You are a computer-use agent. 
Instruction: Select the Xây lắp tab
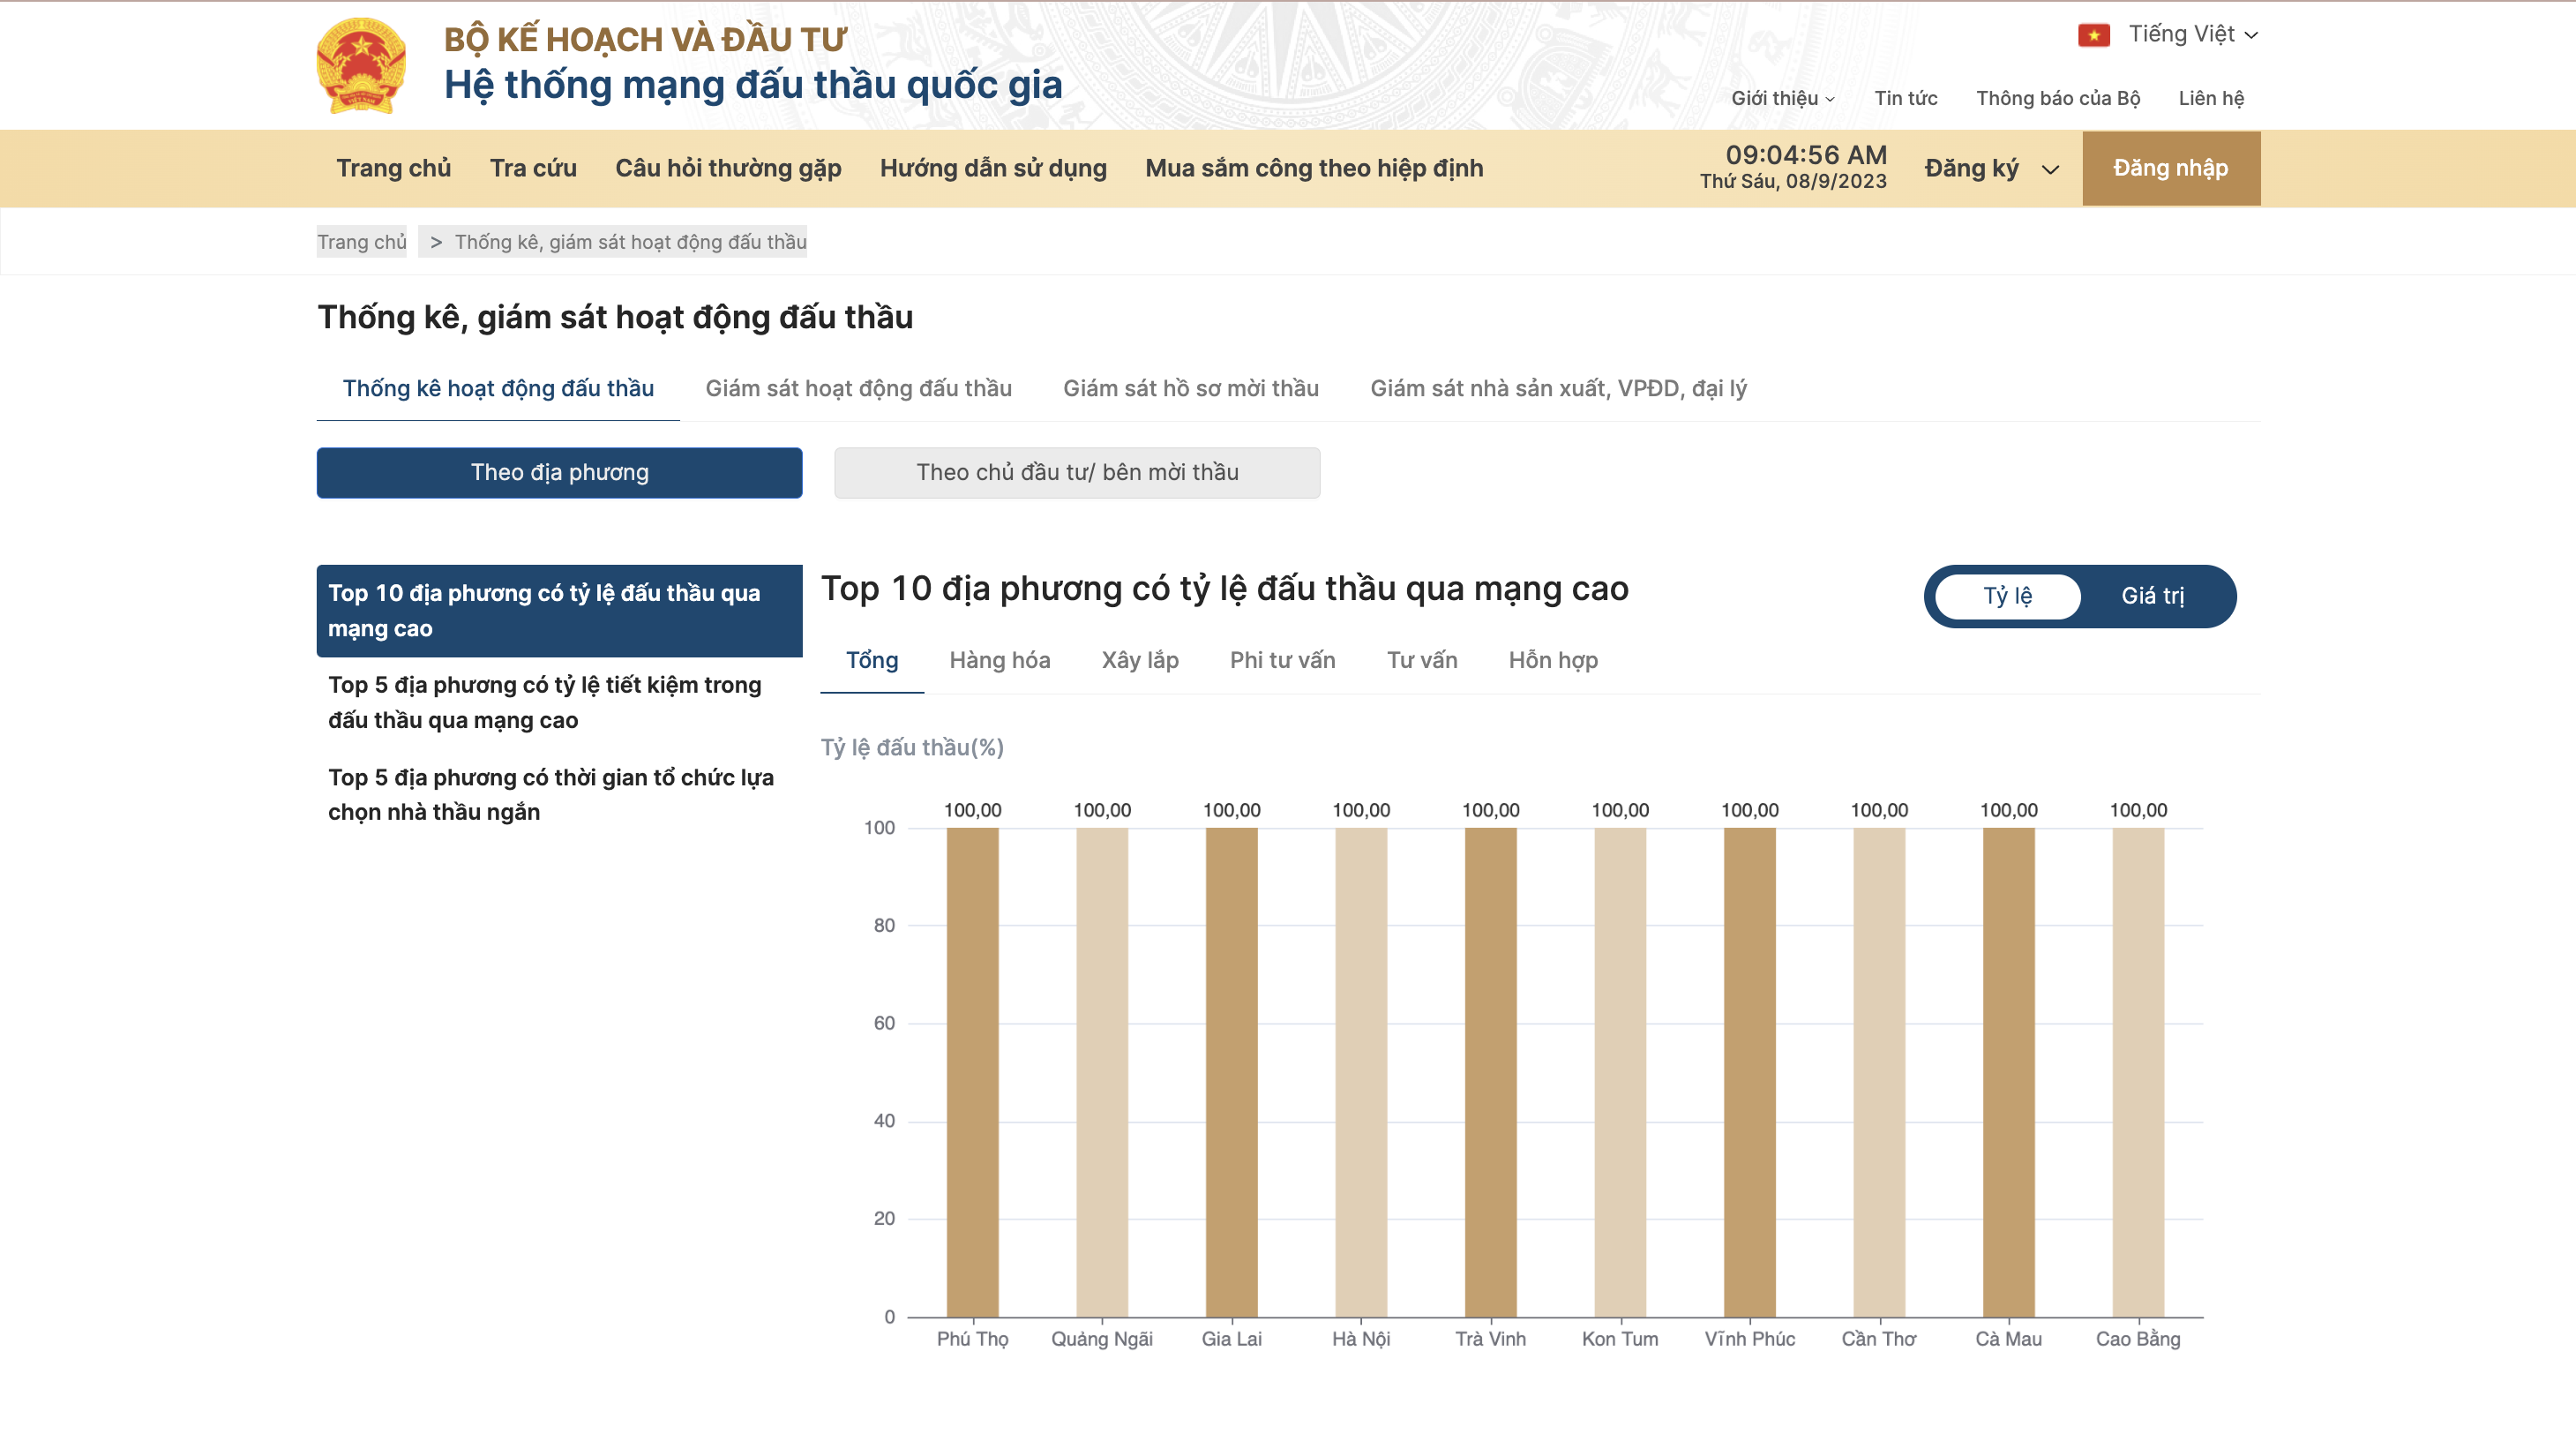point(1139,660)
